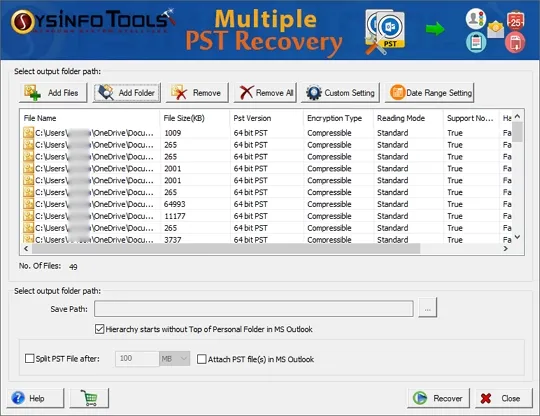Click the horizontal scrollbar right arrow

[x=506, y=248]
